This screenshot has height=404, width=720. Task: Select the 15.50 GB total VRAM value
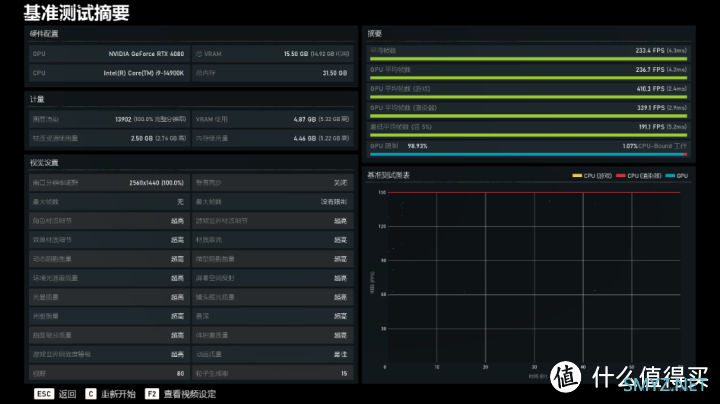point(296,54)
